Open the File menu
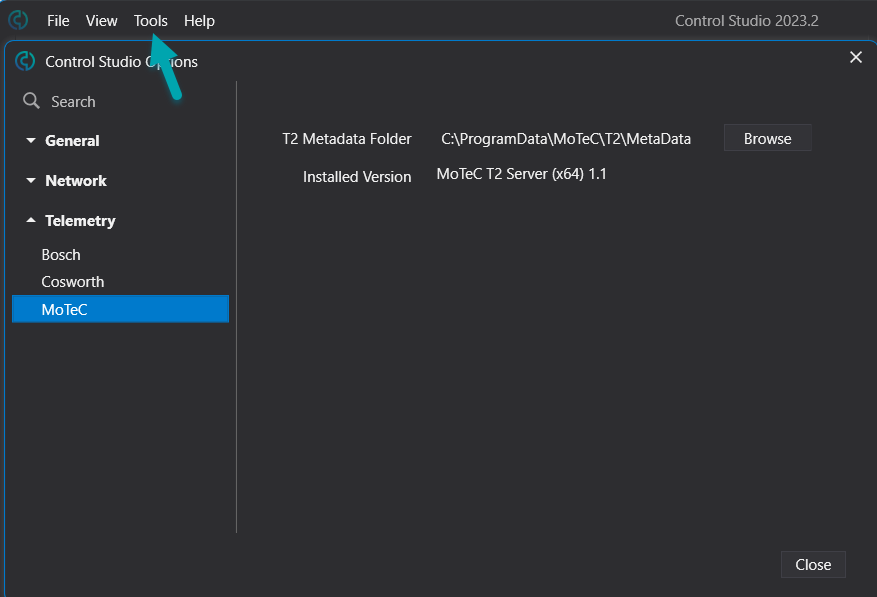The height and width of the screenshot is (597, 877). [58, 21]
